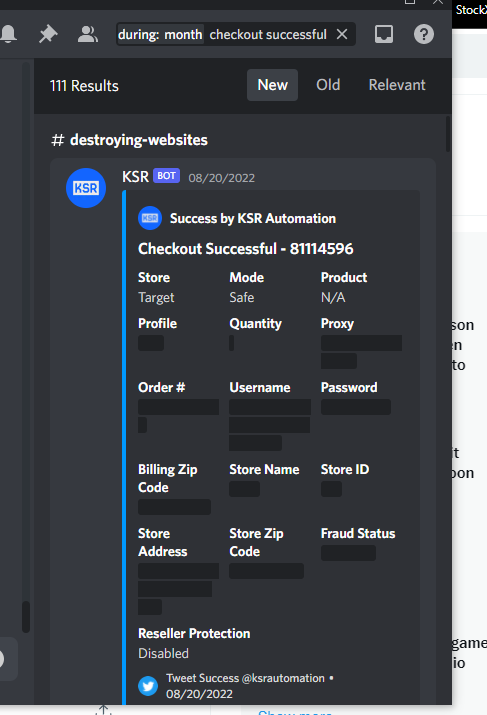This screenshot has height=715, width=487.
Task: Click the 'Username' field label
Action: tap(260, 388)
